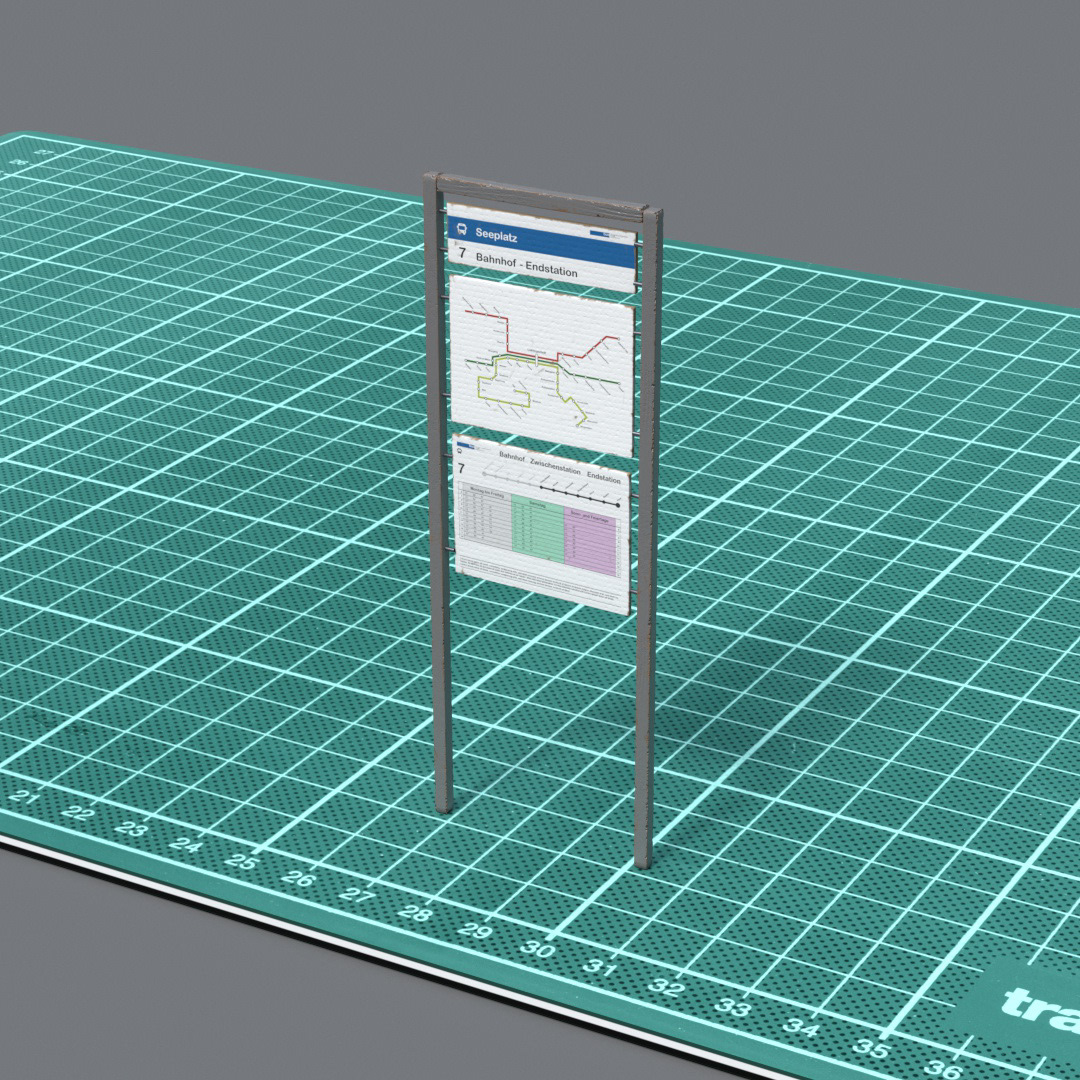
Task: Click the green Samstag timetable column
Action: (x=537, y=531)
